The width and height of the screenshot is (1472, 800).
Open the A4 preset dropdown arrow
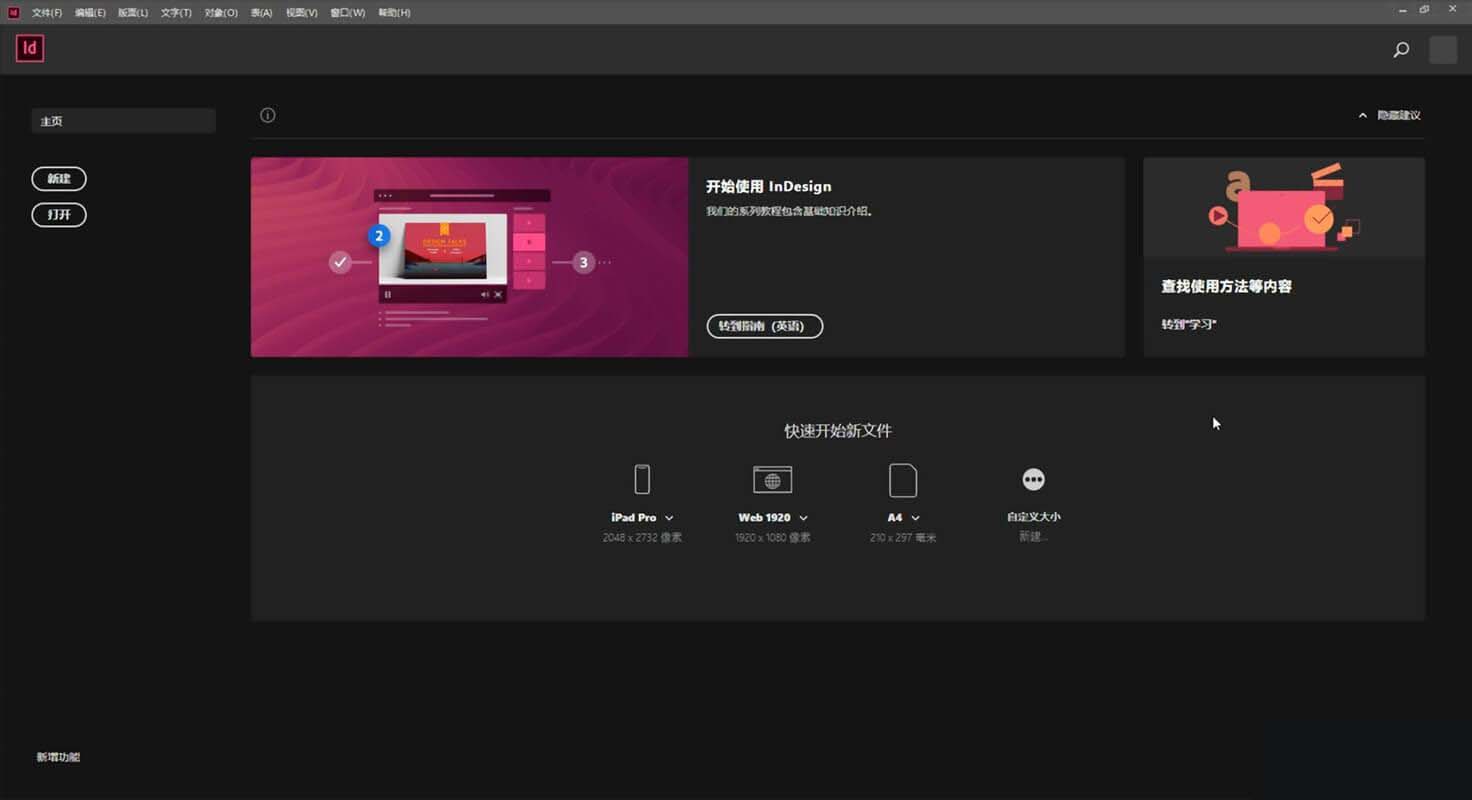pos(915,518)
